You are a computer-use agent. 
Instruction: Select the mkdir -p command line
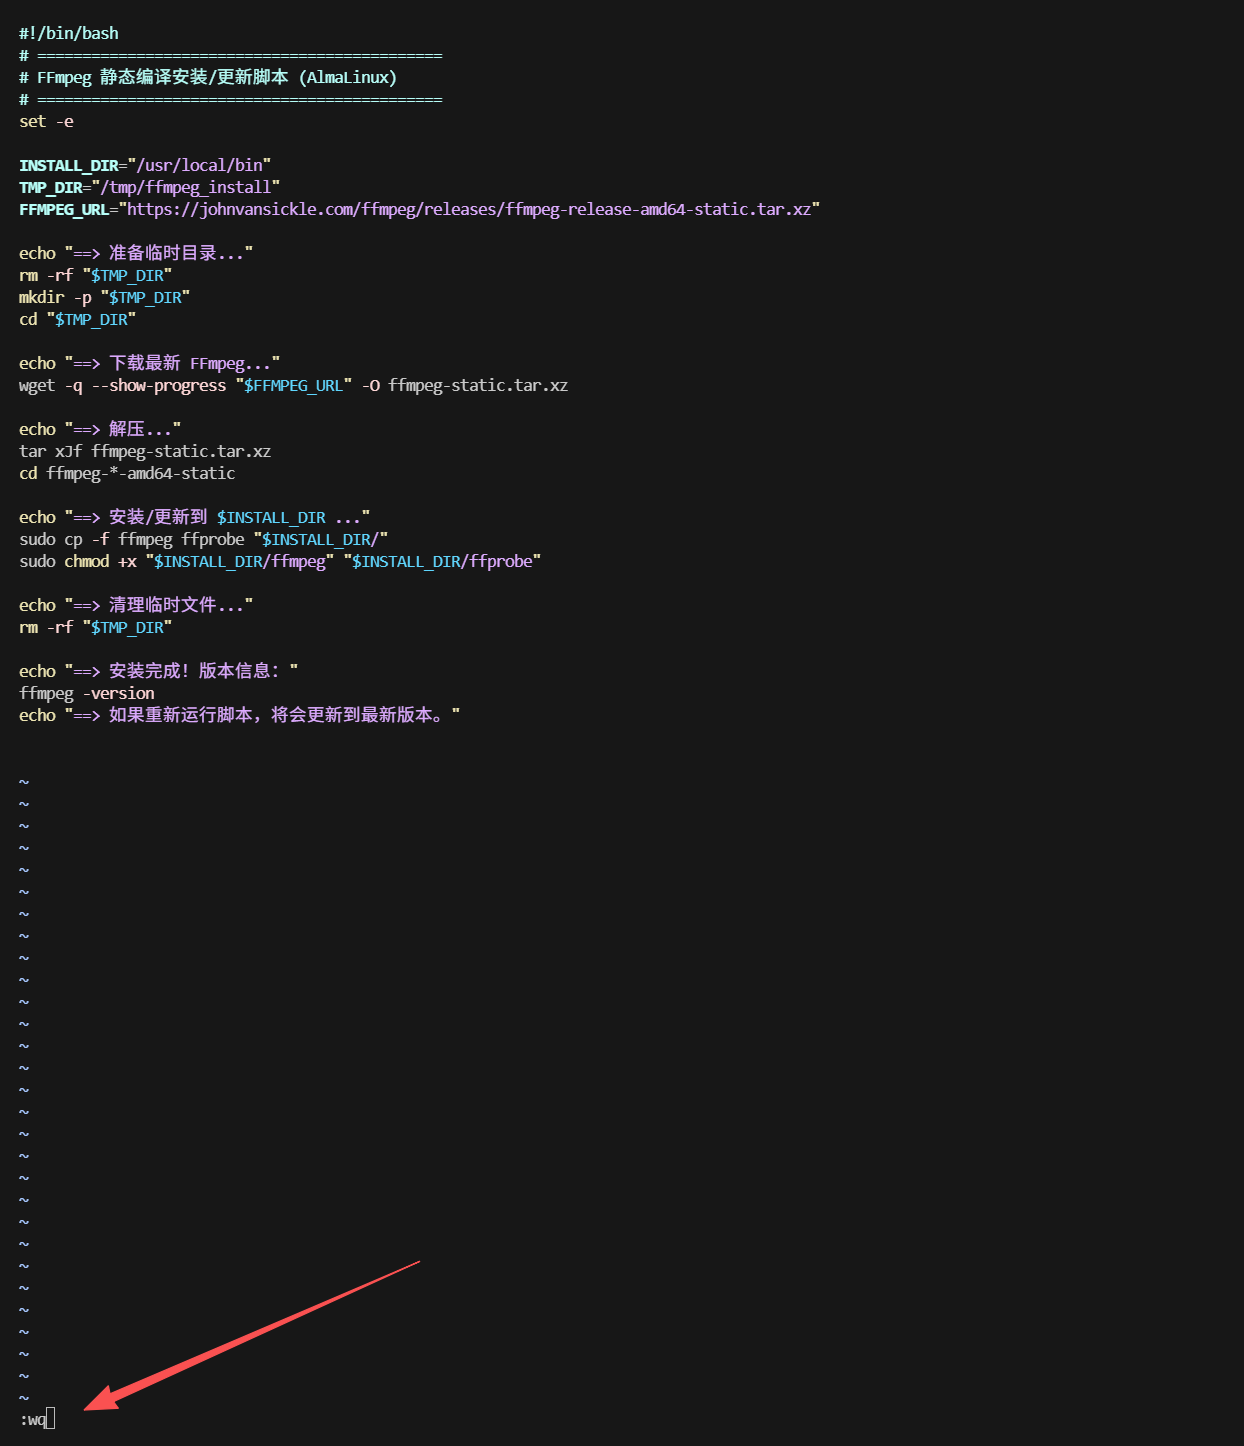pyautogui.click(x=104, y=297)
